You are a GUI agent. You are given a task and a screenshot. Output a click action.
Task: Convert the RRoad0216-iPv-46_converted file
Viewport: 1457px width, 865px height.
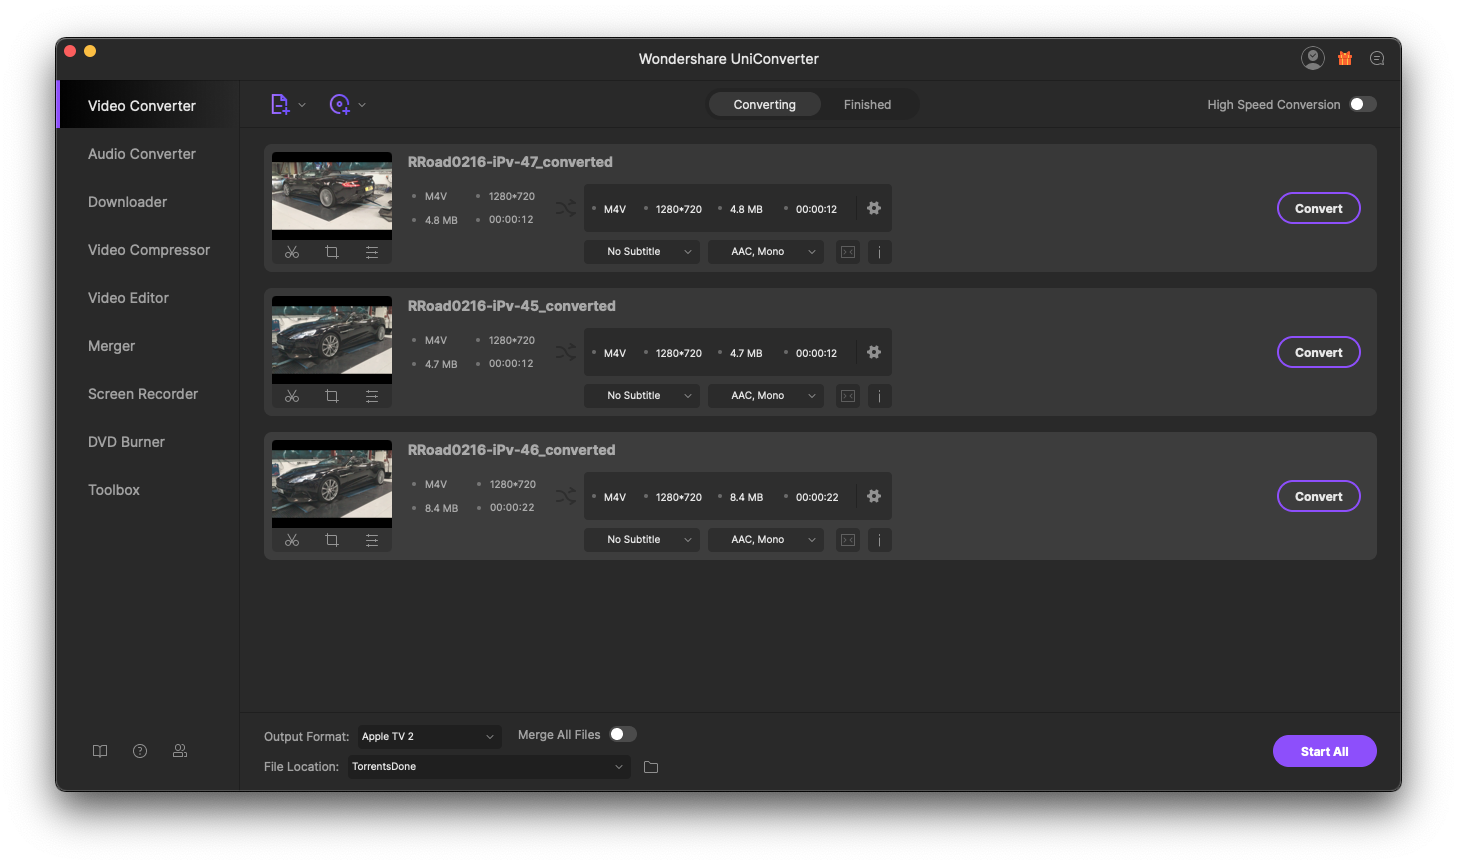coord(1319,496)
